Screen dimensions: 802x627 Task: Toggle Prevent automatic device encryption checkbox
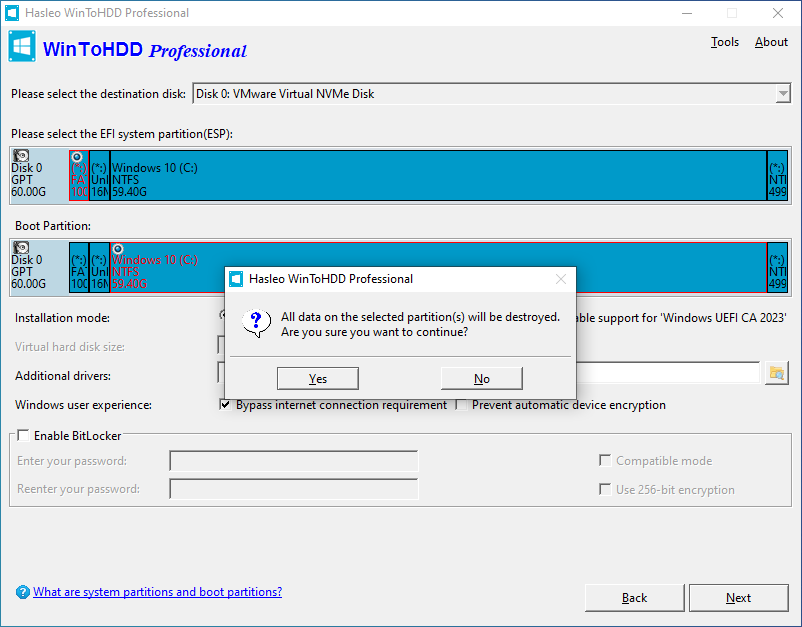click(461, 405)
